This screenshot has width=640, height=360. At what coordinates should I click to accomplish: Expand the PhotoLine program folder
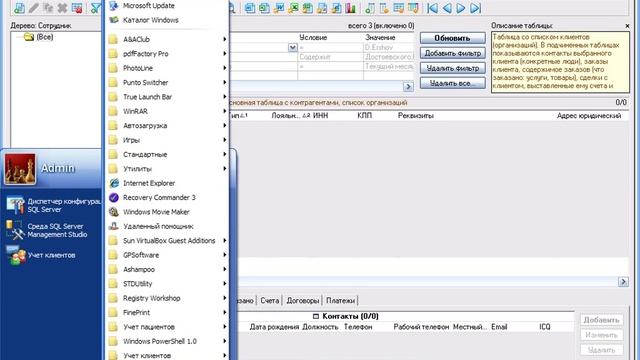point(167,68)
